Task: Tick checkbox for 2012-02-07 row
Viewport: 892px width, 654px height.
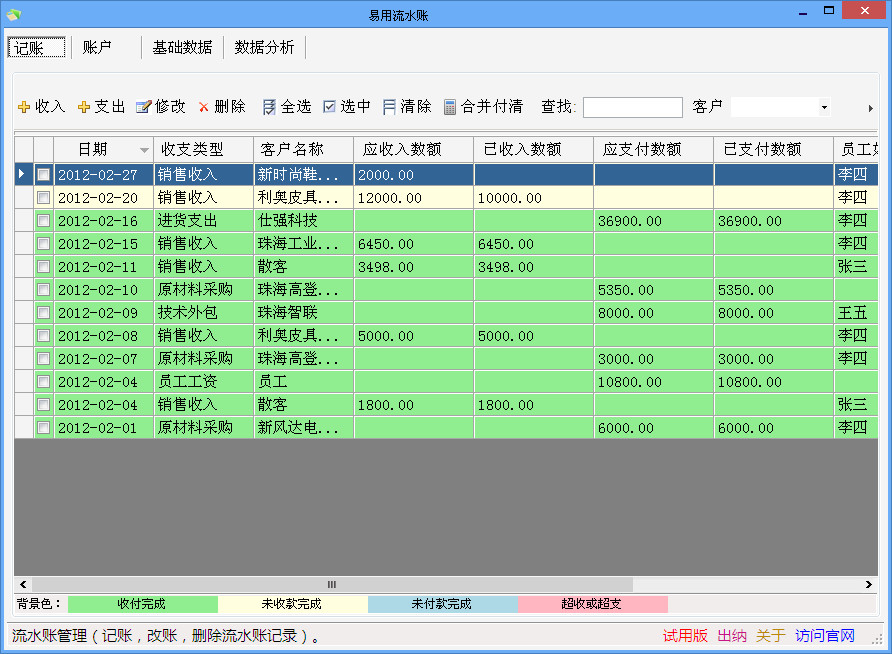Action: [x=43, y=358]
